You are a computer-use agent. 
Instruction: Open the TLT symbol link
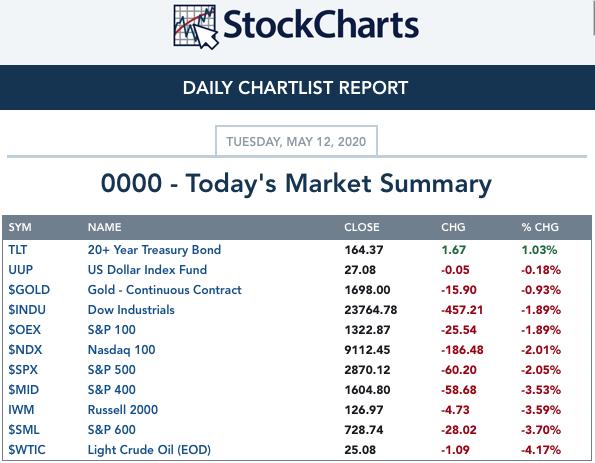(17, 250)
